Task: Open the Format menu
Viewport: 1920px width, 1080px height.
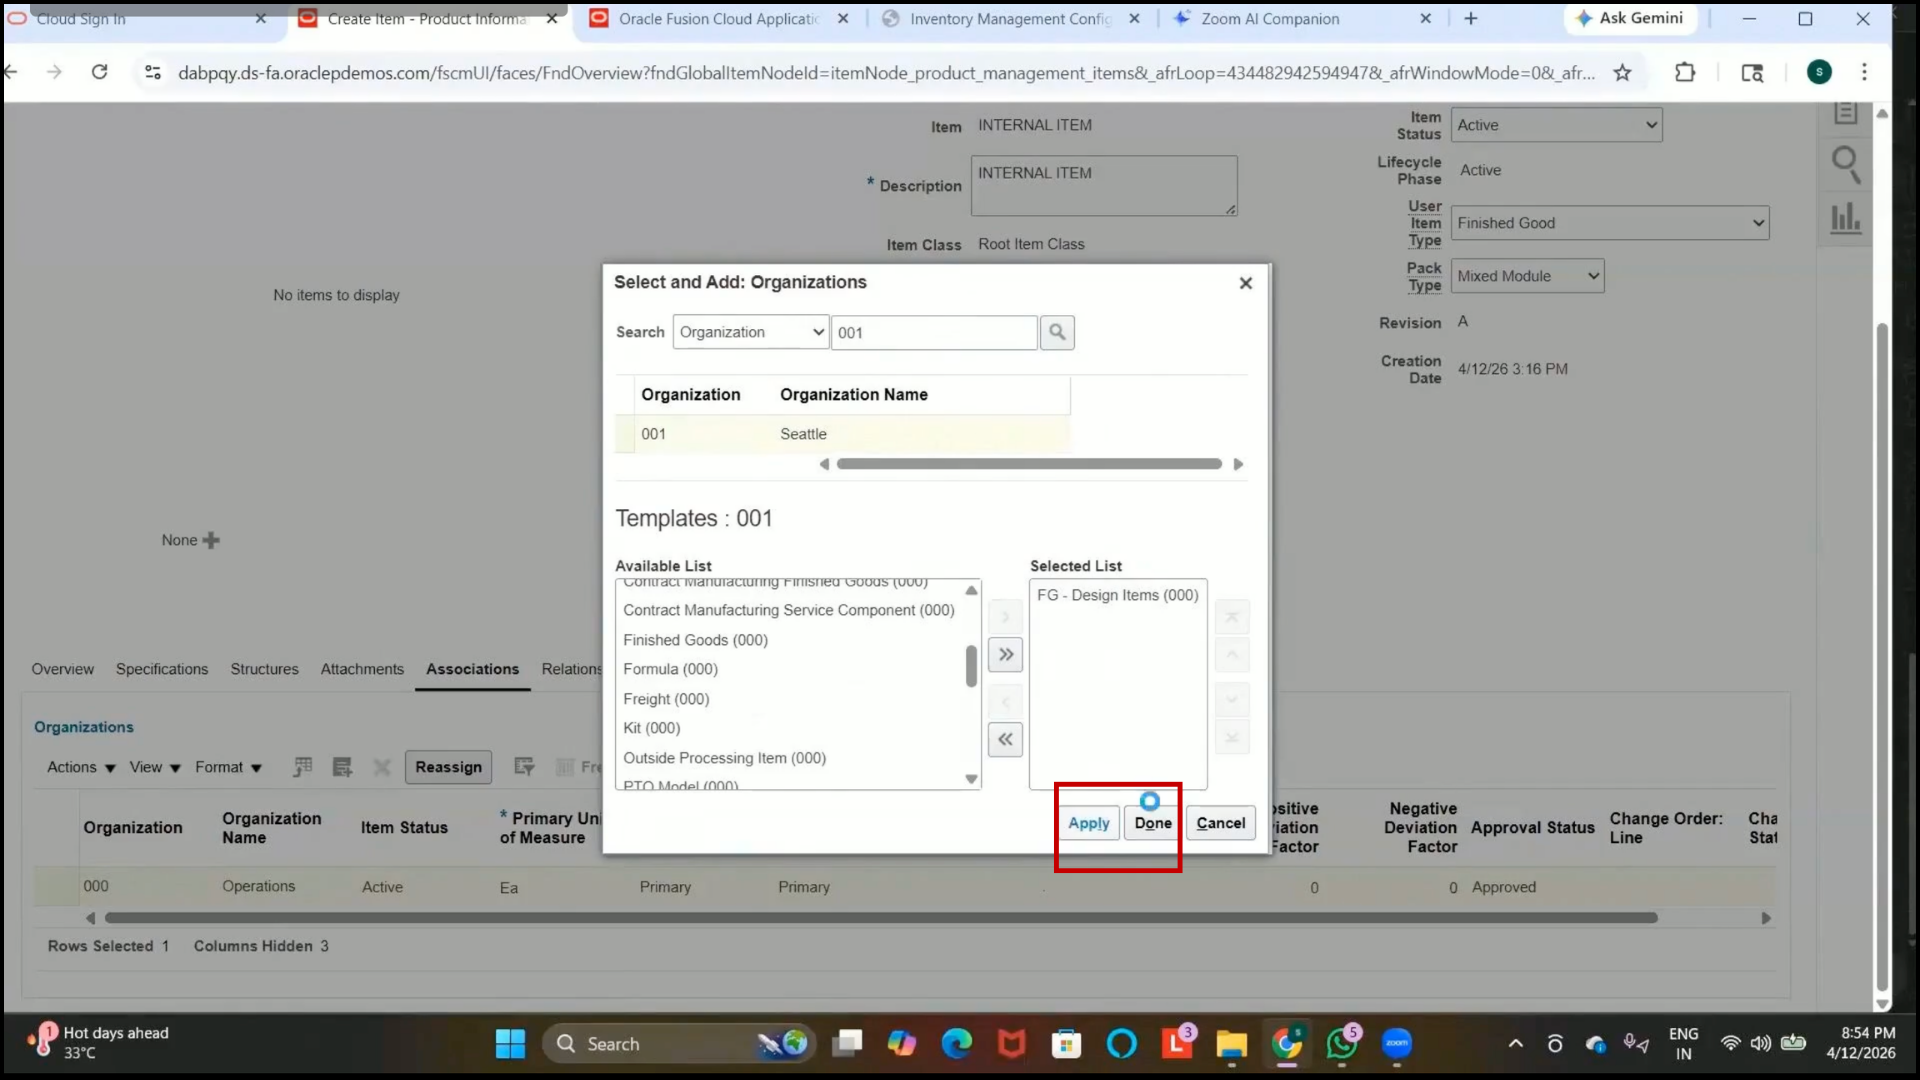Action: (228, 767)
